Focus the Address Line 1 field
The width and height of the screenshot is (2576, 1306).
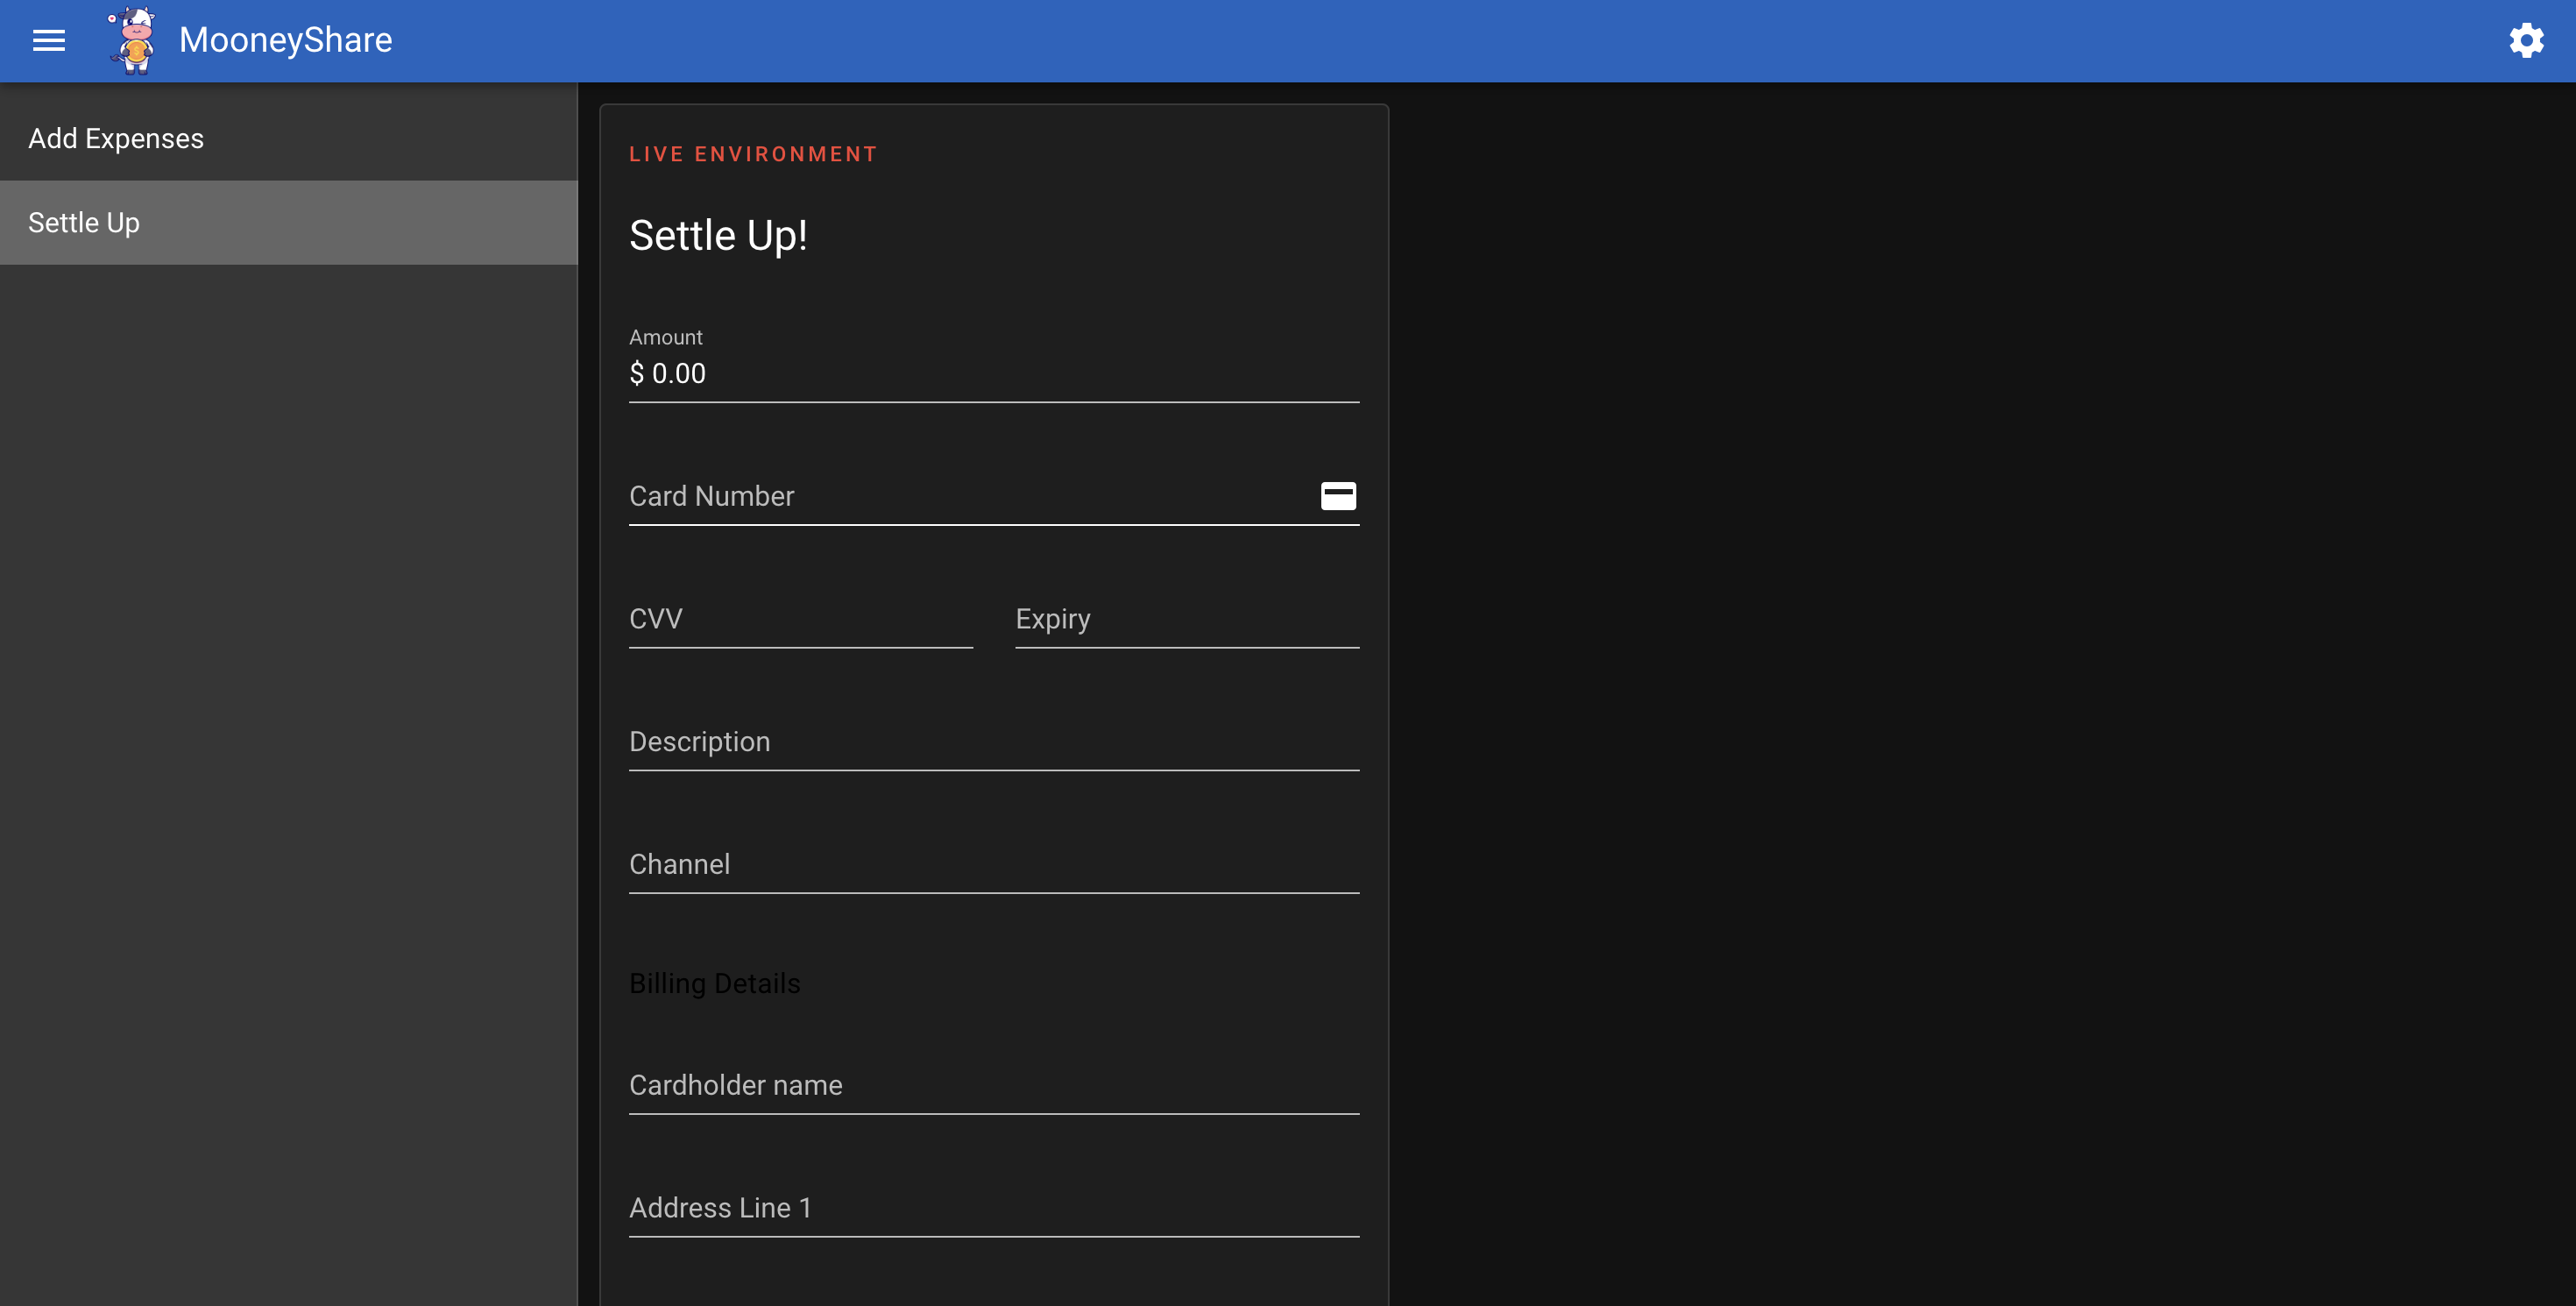click(x=993, y=1208)
